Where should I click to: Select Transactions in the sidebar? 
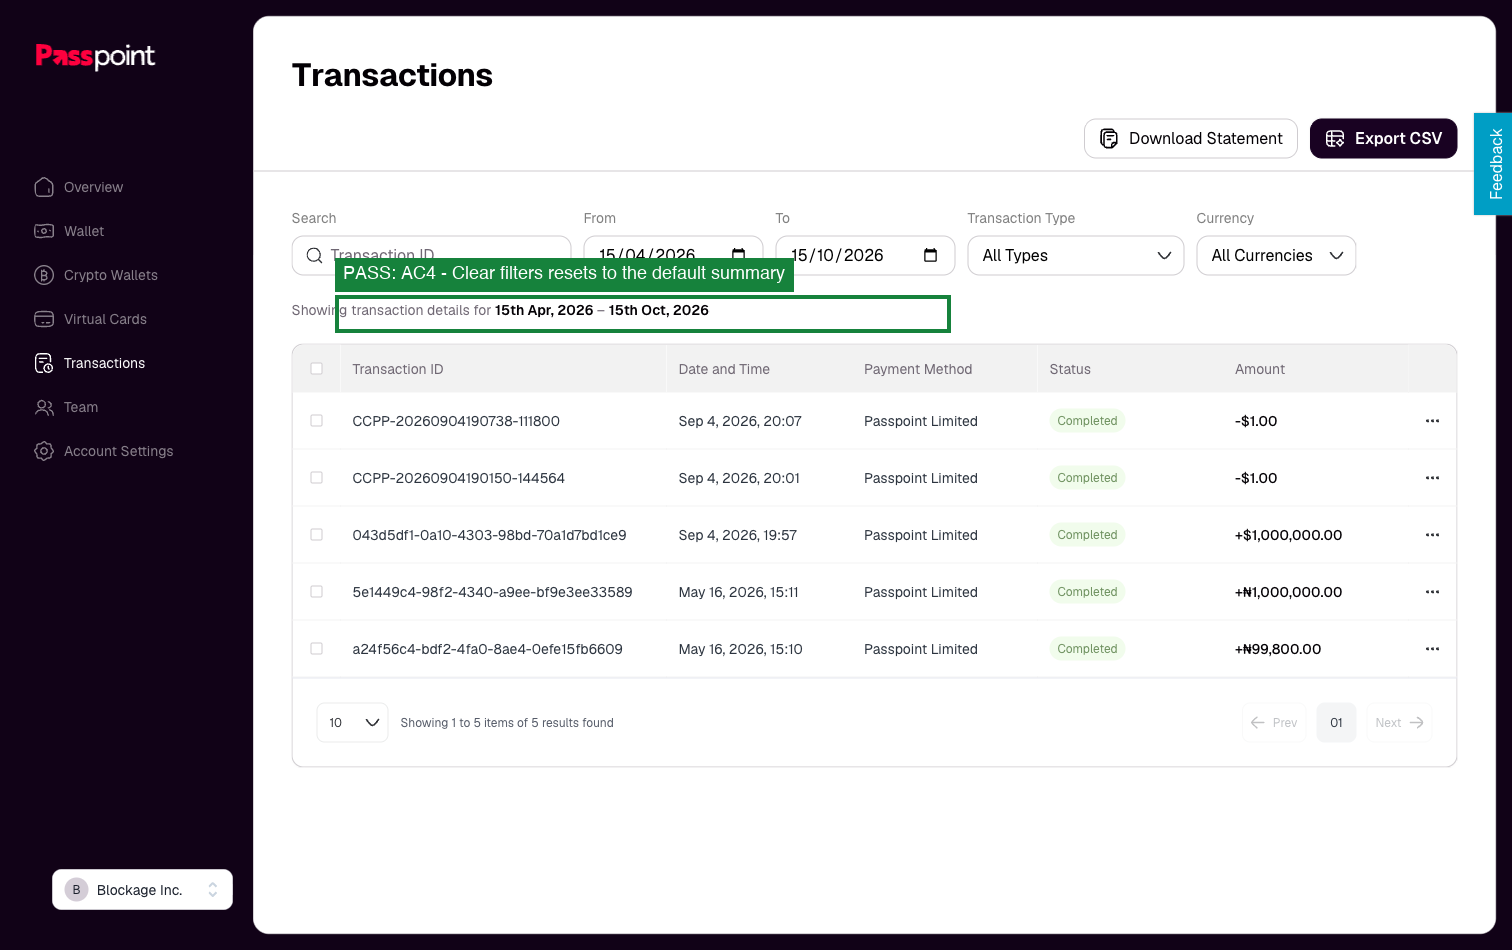(90, 363)
